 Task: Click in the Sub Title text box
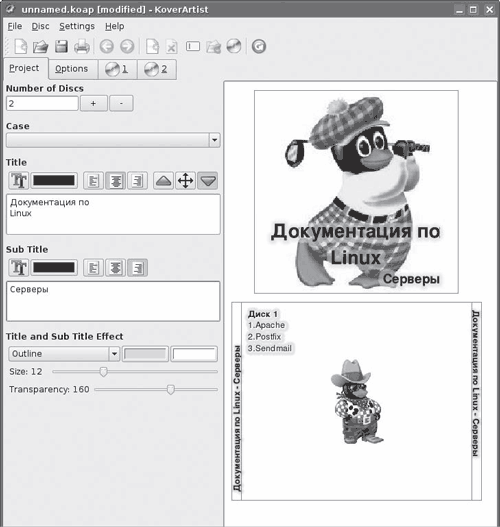point(113,301)
